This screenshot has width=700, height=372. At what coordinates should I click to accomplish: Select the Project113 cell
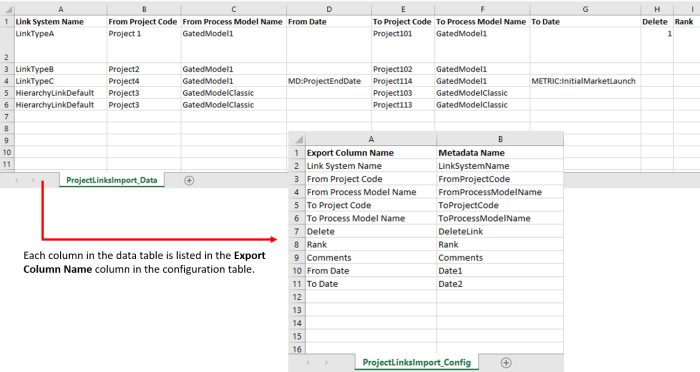coord(403,105)
